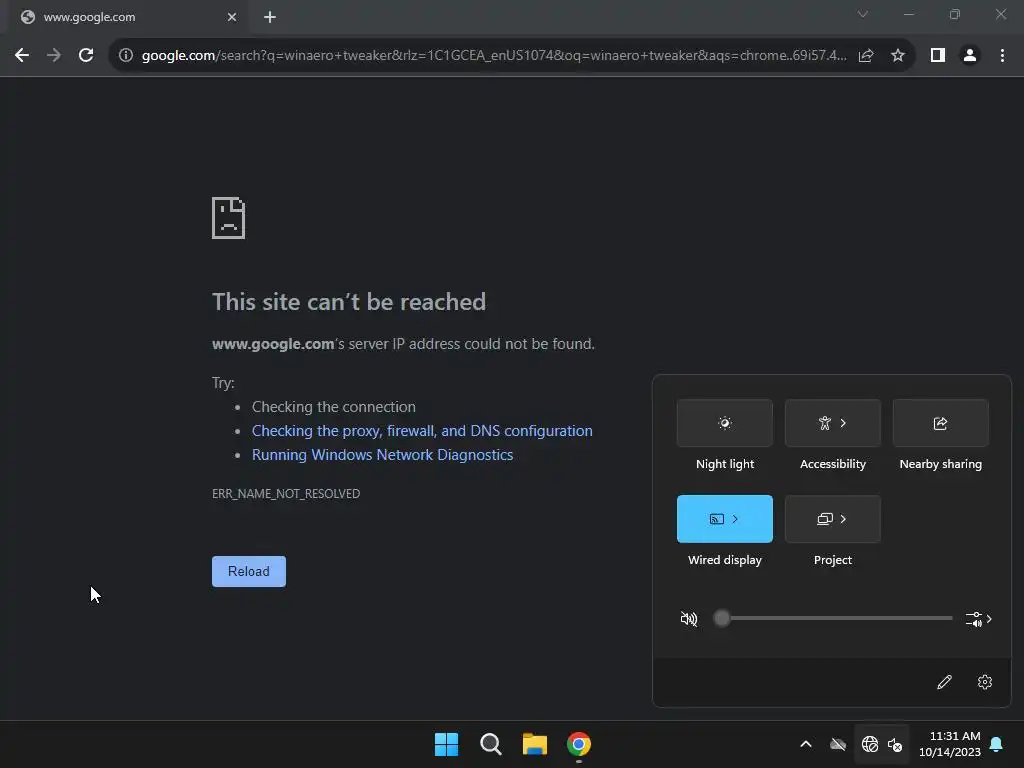Open the Chrome profile avatar icon
1024x768 pixels.
pos(970,56)
